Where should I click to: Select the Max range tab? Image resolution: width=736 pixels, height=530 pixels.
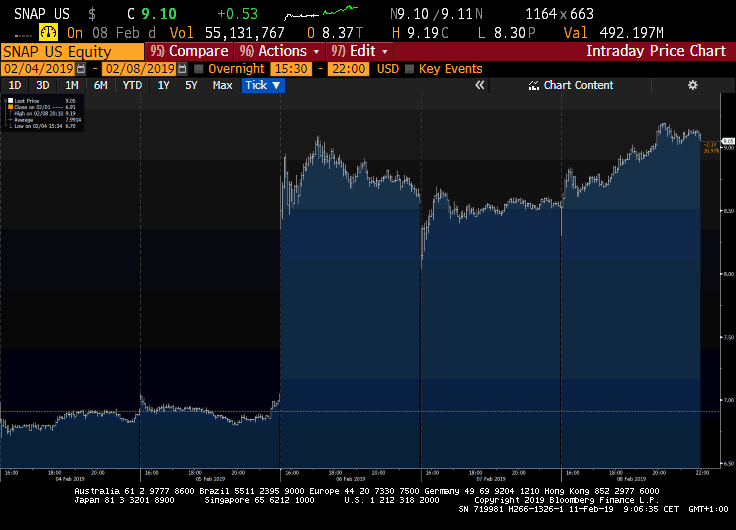pos(222,85)
